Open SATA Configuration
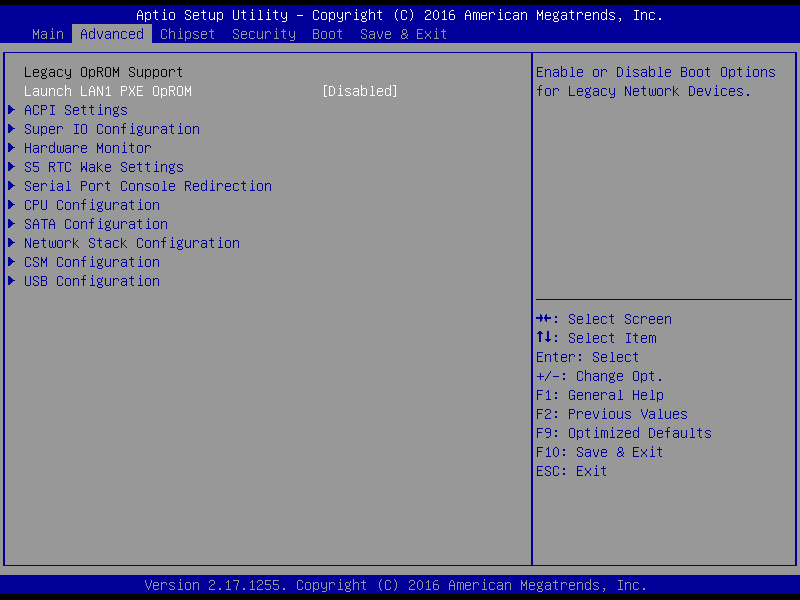Viewport: 800px width, 600px height. click(96, 224)
